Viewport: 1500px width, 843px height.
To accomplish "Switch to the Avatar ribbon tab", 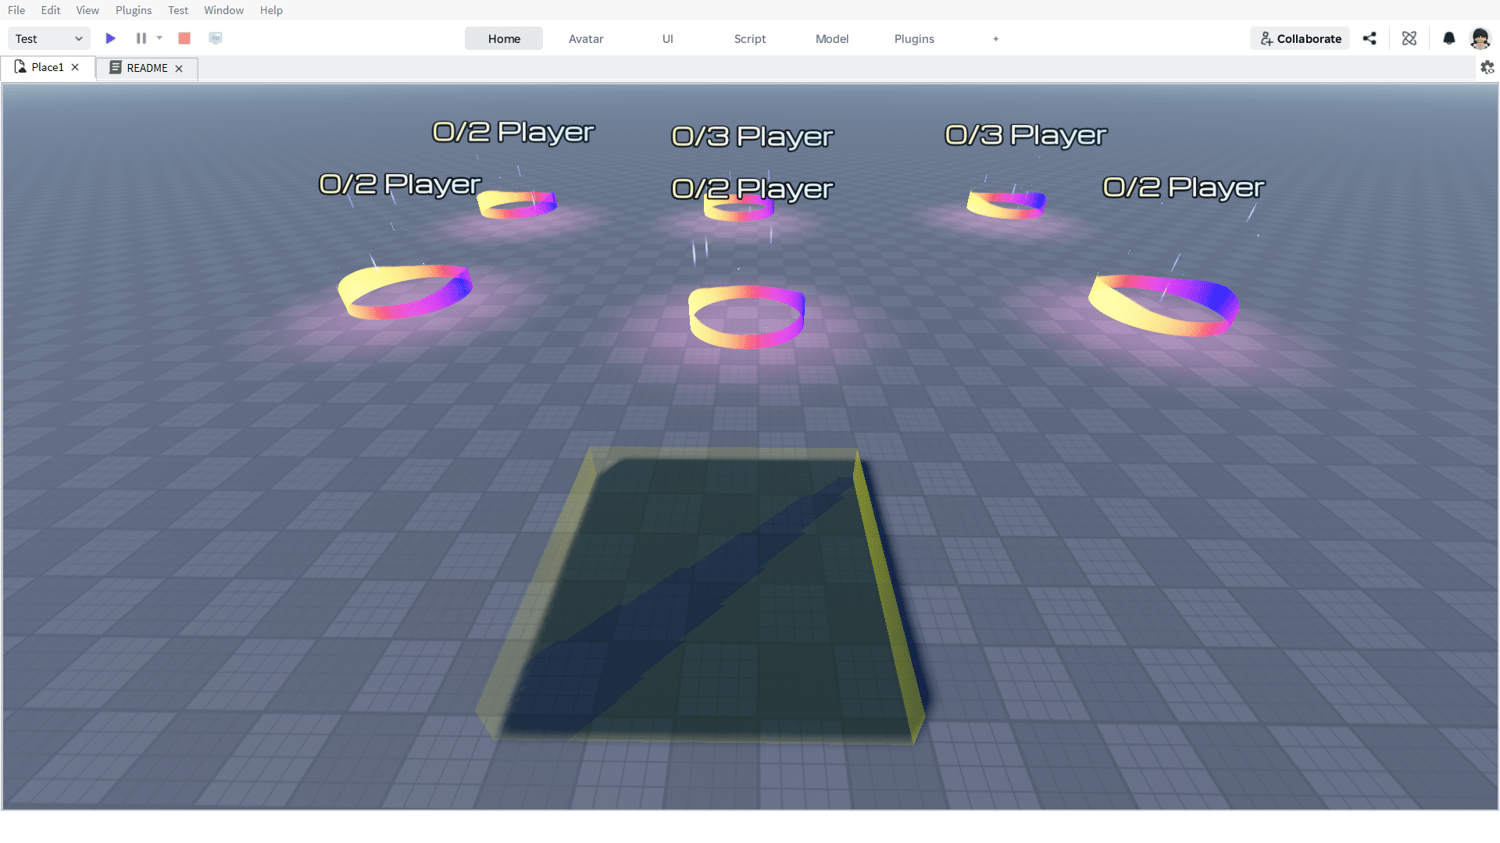I will coord(586,39).
